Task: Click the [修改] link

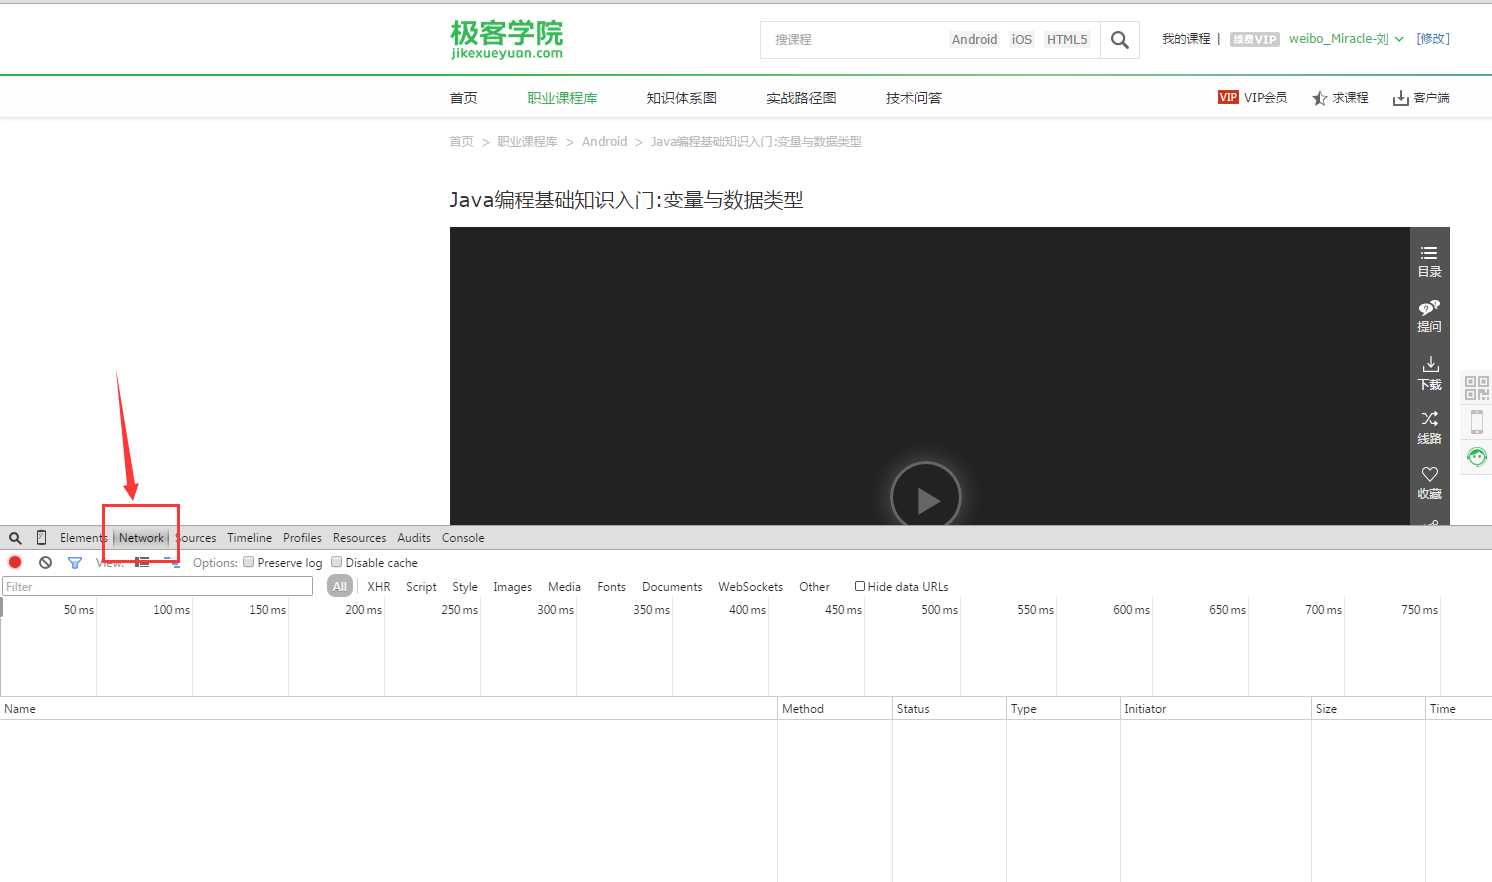Action: 1433,39
